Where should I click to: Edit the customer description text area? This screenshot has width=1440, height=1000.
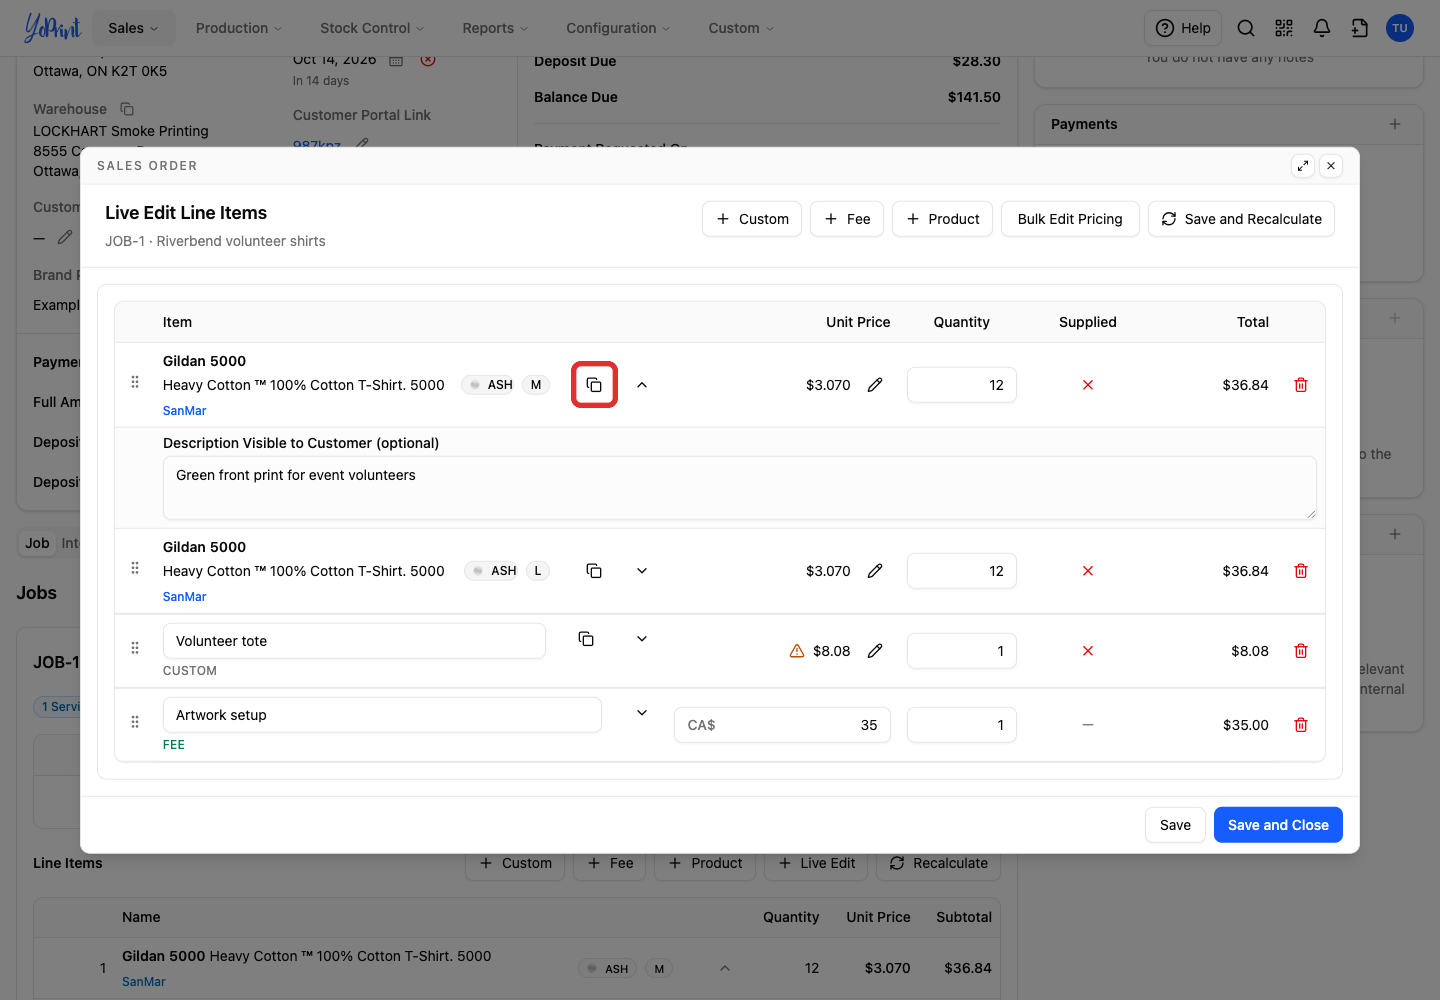[740, 488]
